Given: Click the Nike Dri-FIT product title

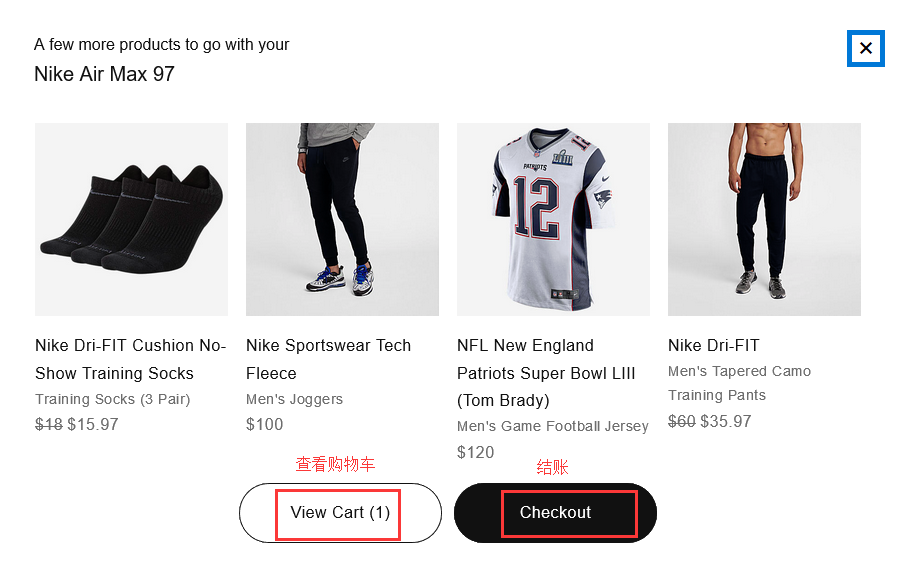Looking at the screenshot, I should 714,345.
